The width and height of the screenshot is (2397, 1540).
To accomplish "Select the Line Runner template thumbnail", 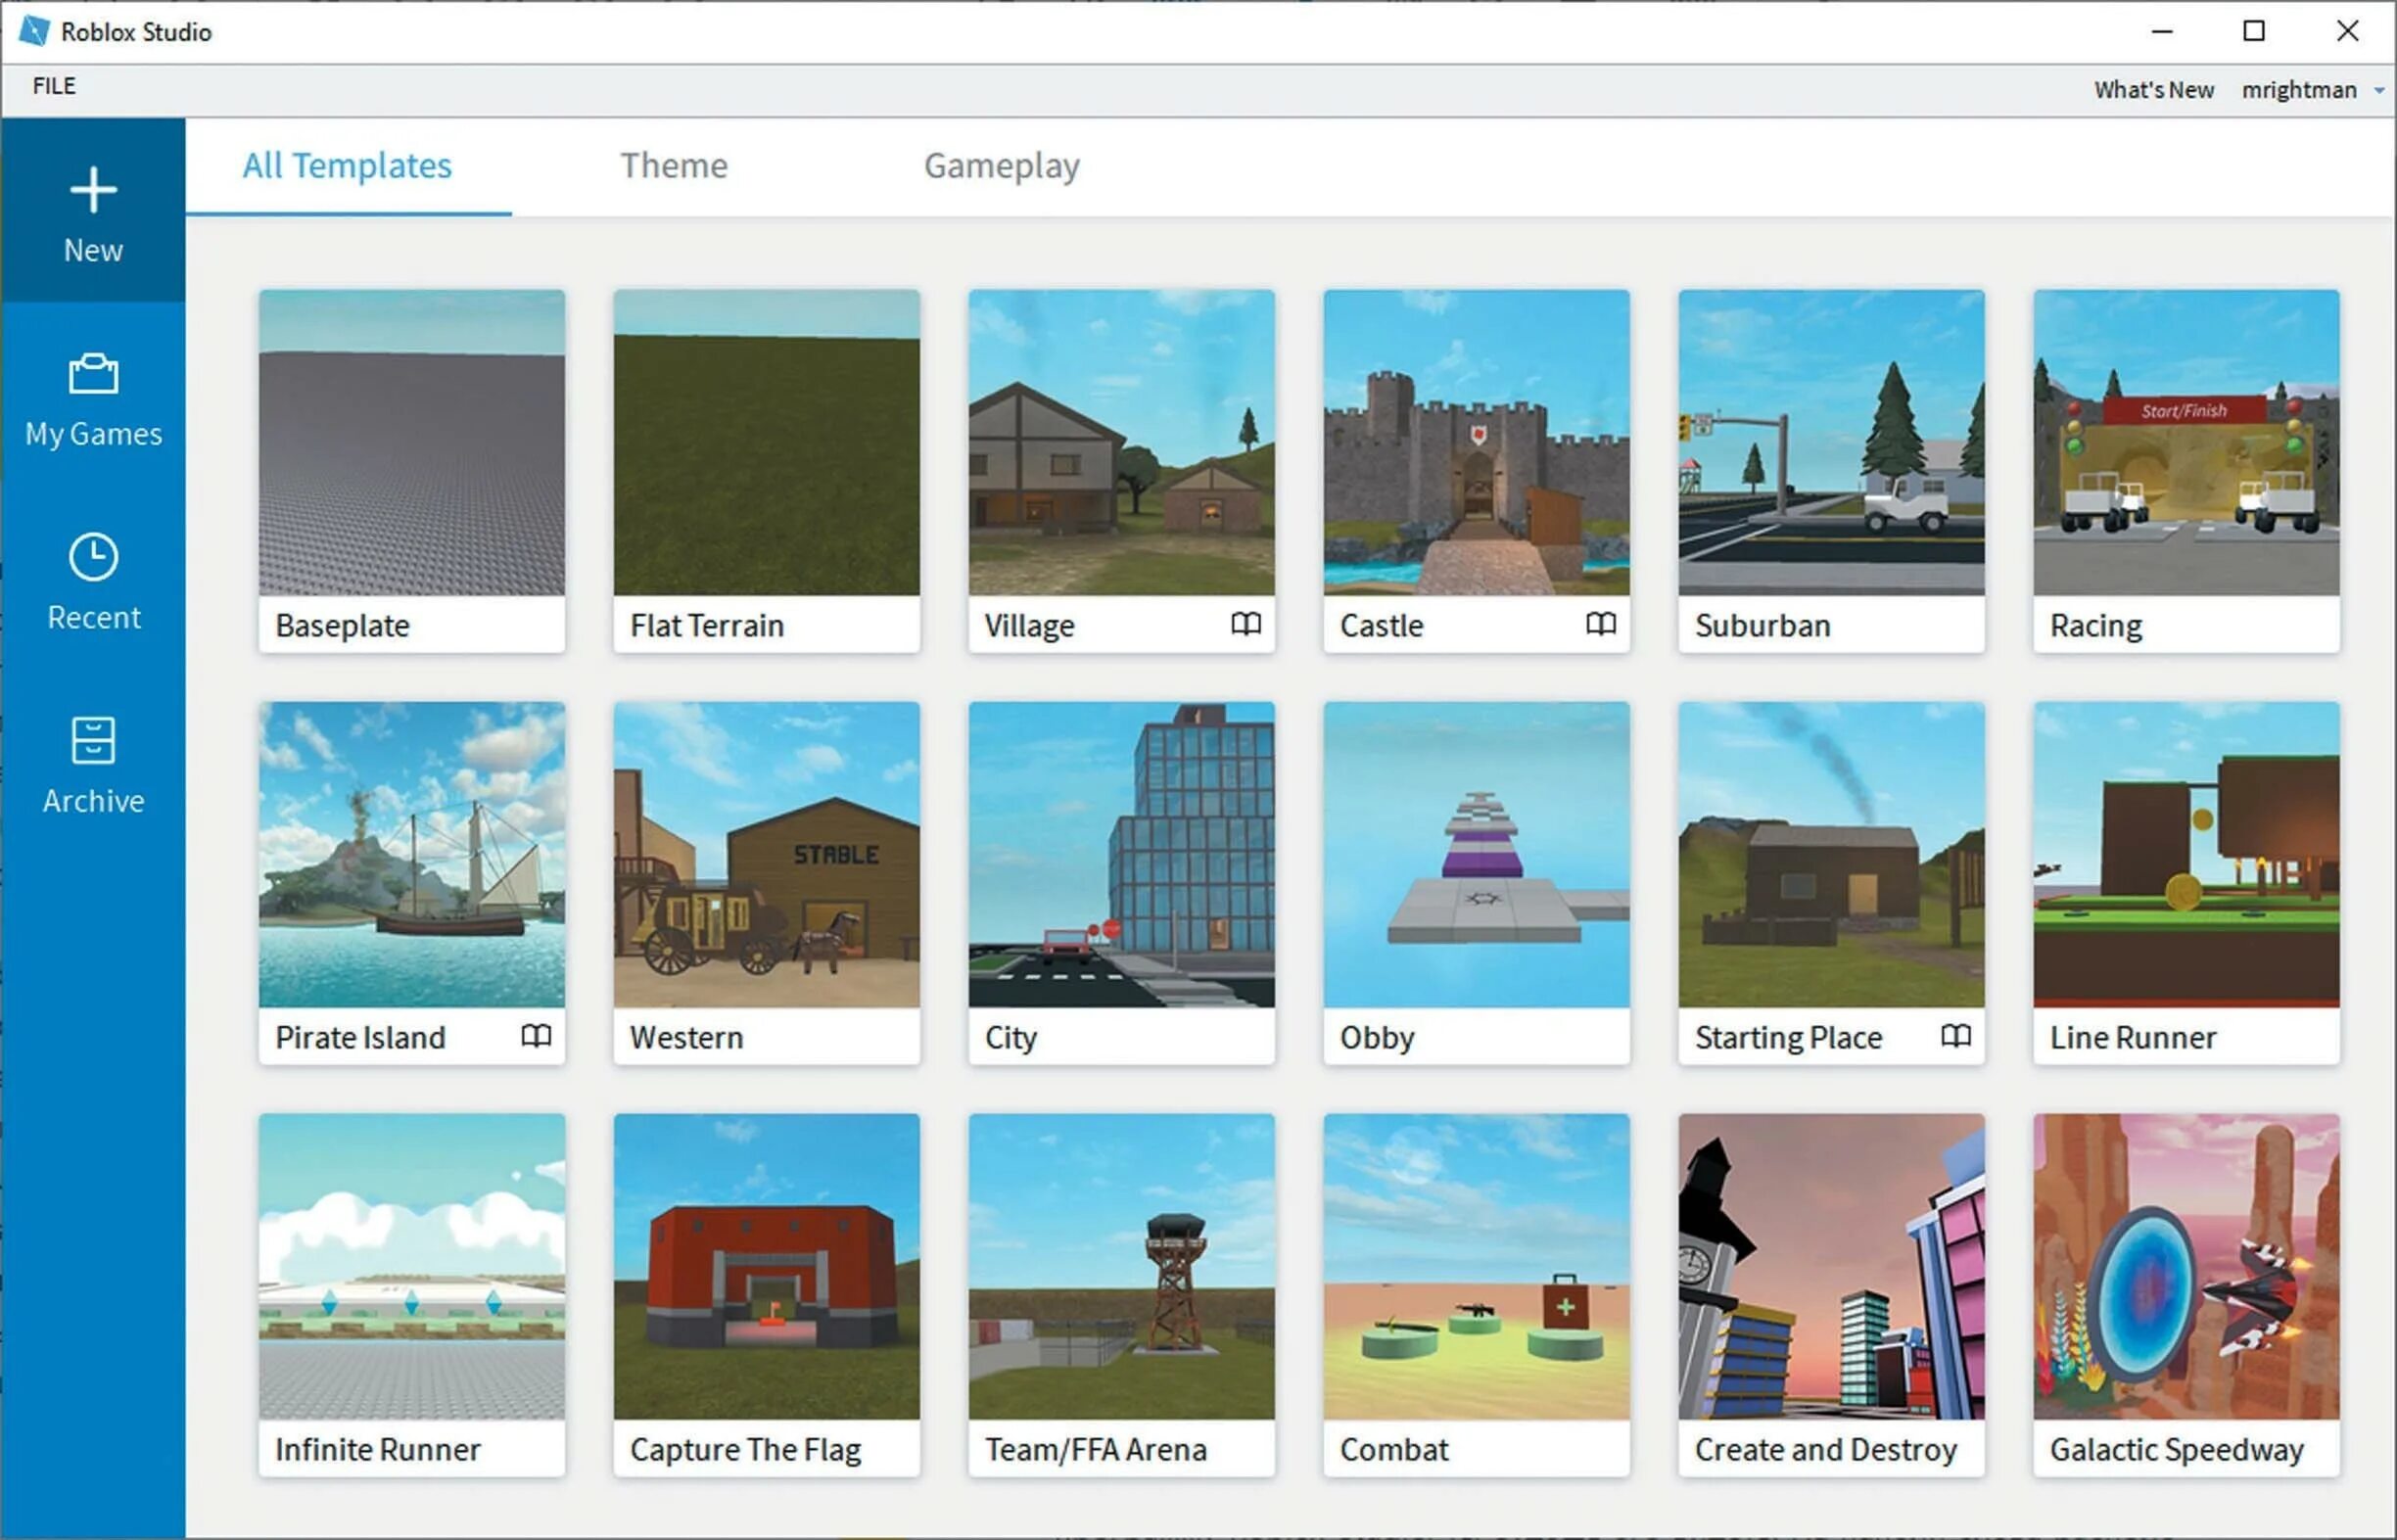I will point(2186,855).
